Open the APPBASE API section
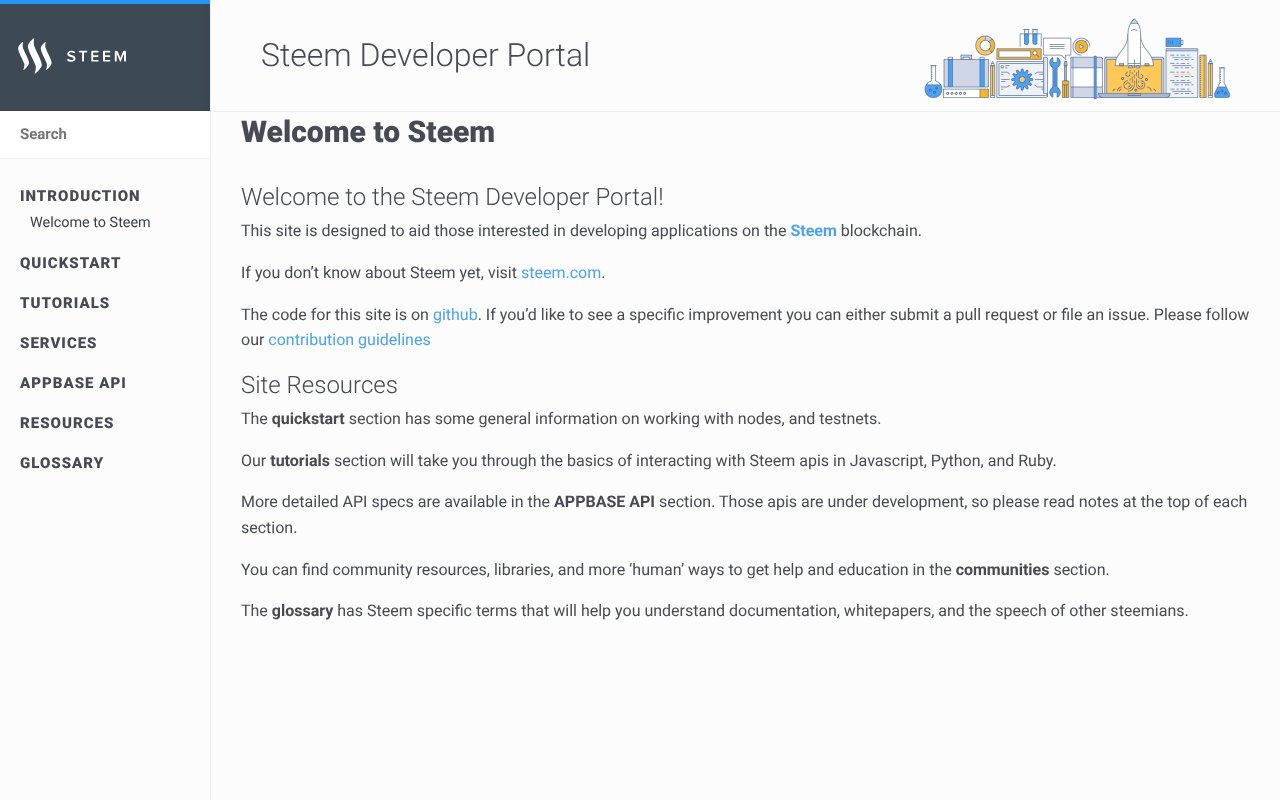Screen dimensions: 1280x800 click(x=73, y=382)
